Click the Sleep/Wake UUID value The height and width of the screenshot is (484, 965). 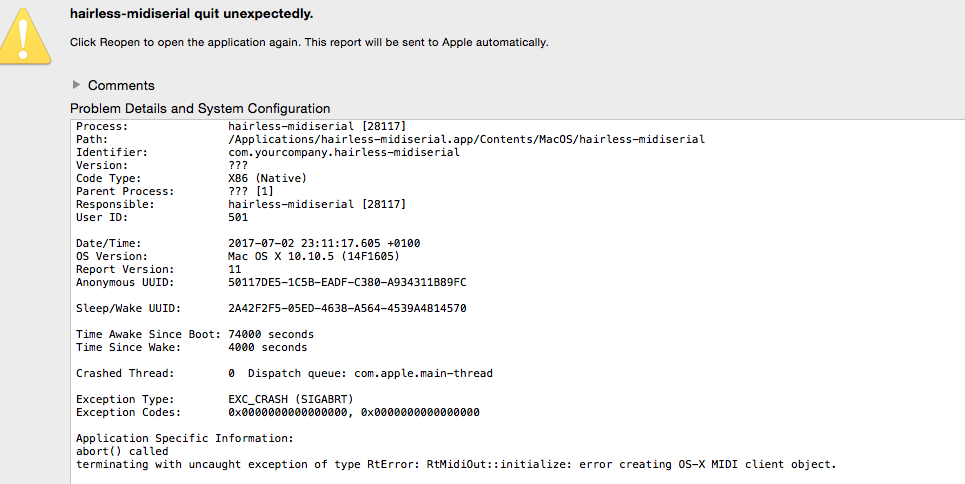click(x=347, y=308)
